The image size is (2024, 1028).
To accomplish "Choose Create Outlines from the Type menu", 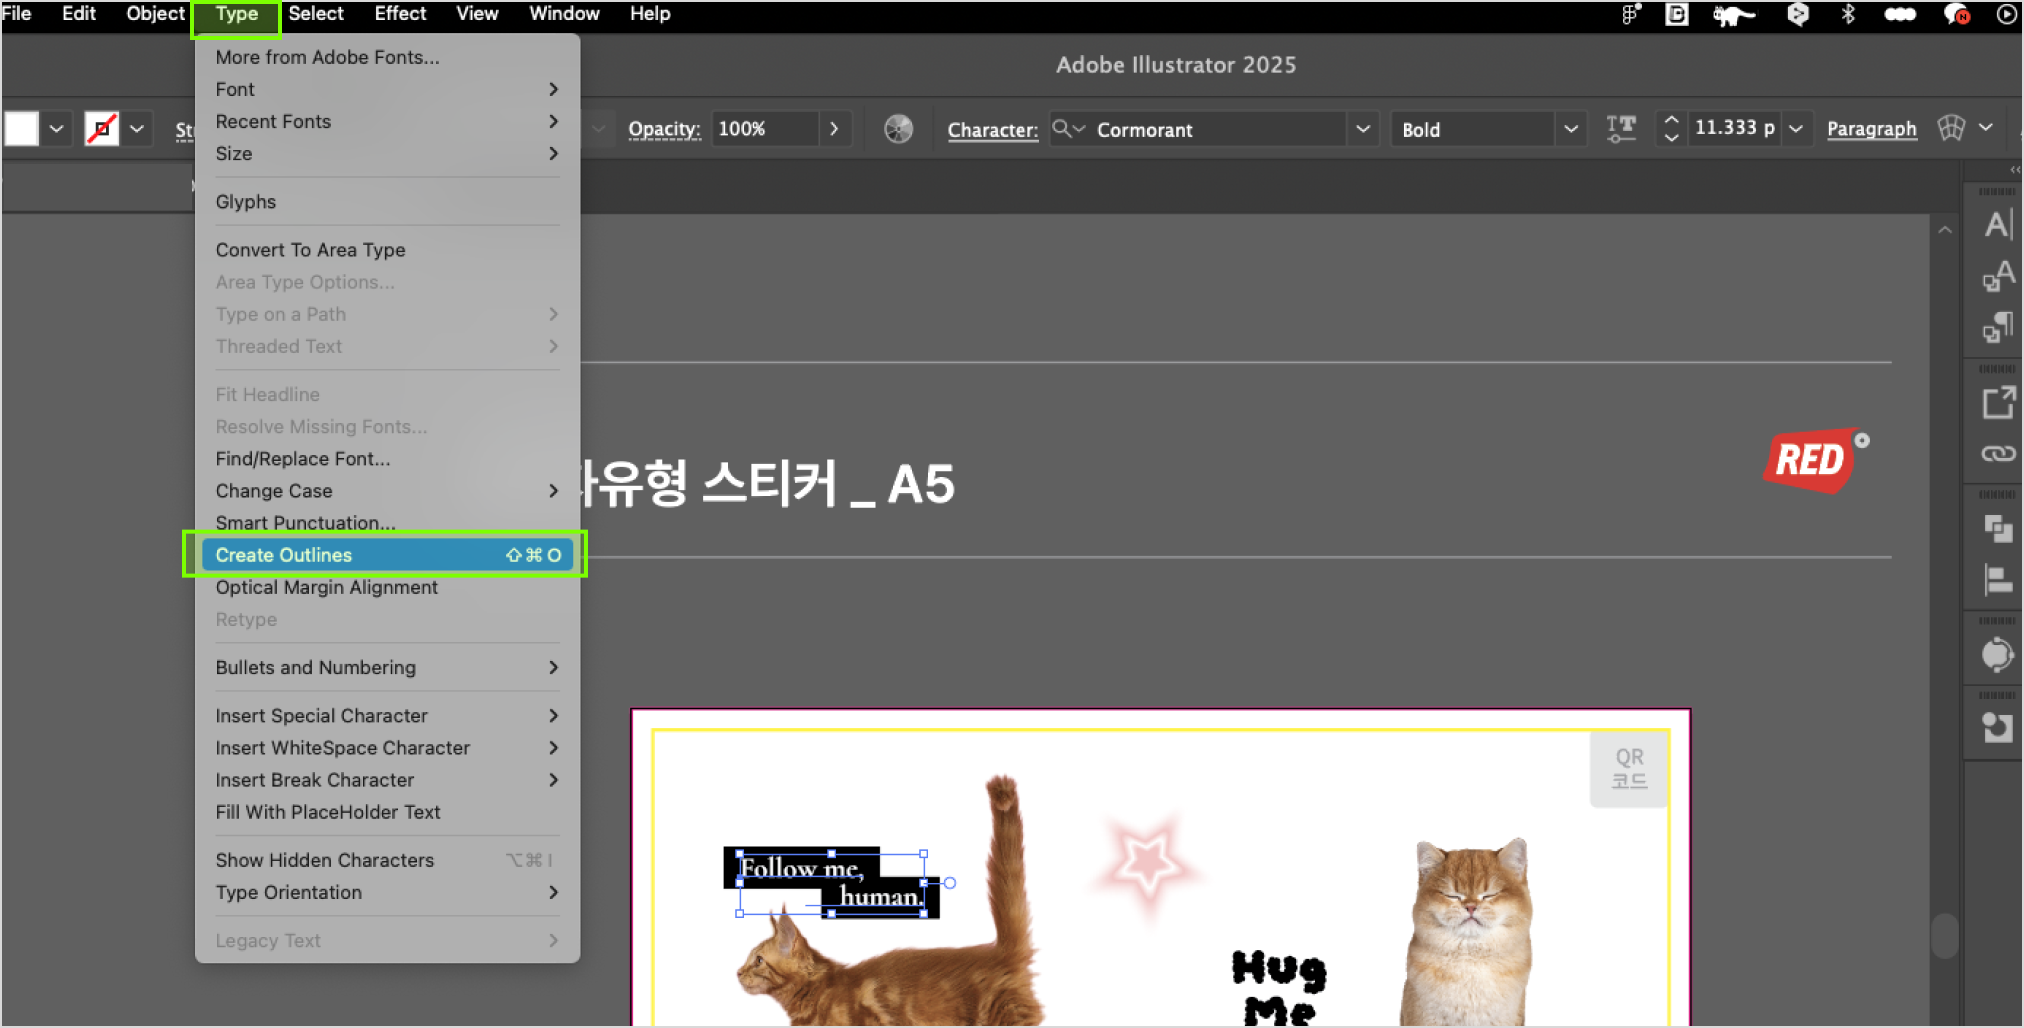I will 283,555.
